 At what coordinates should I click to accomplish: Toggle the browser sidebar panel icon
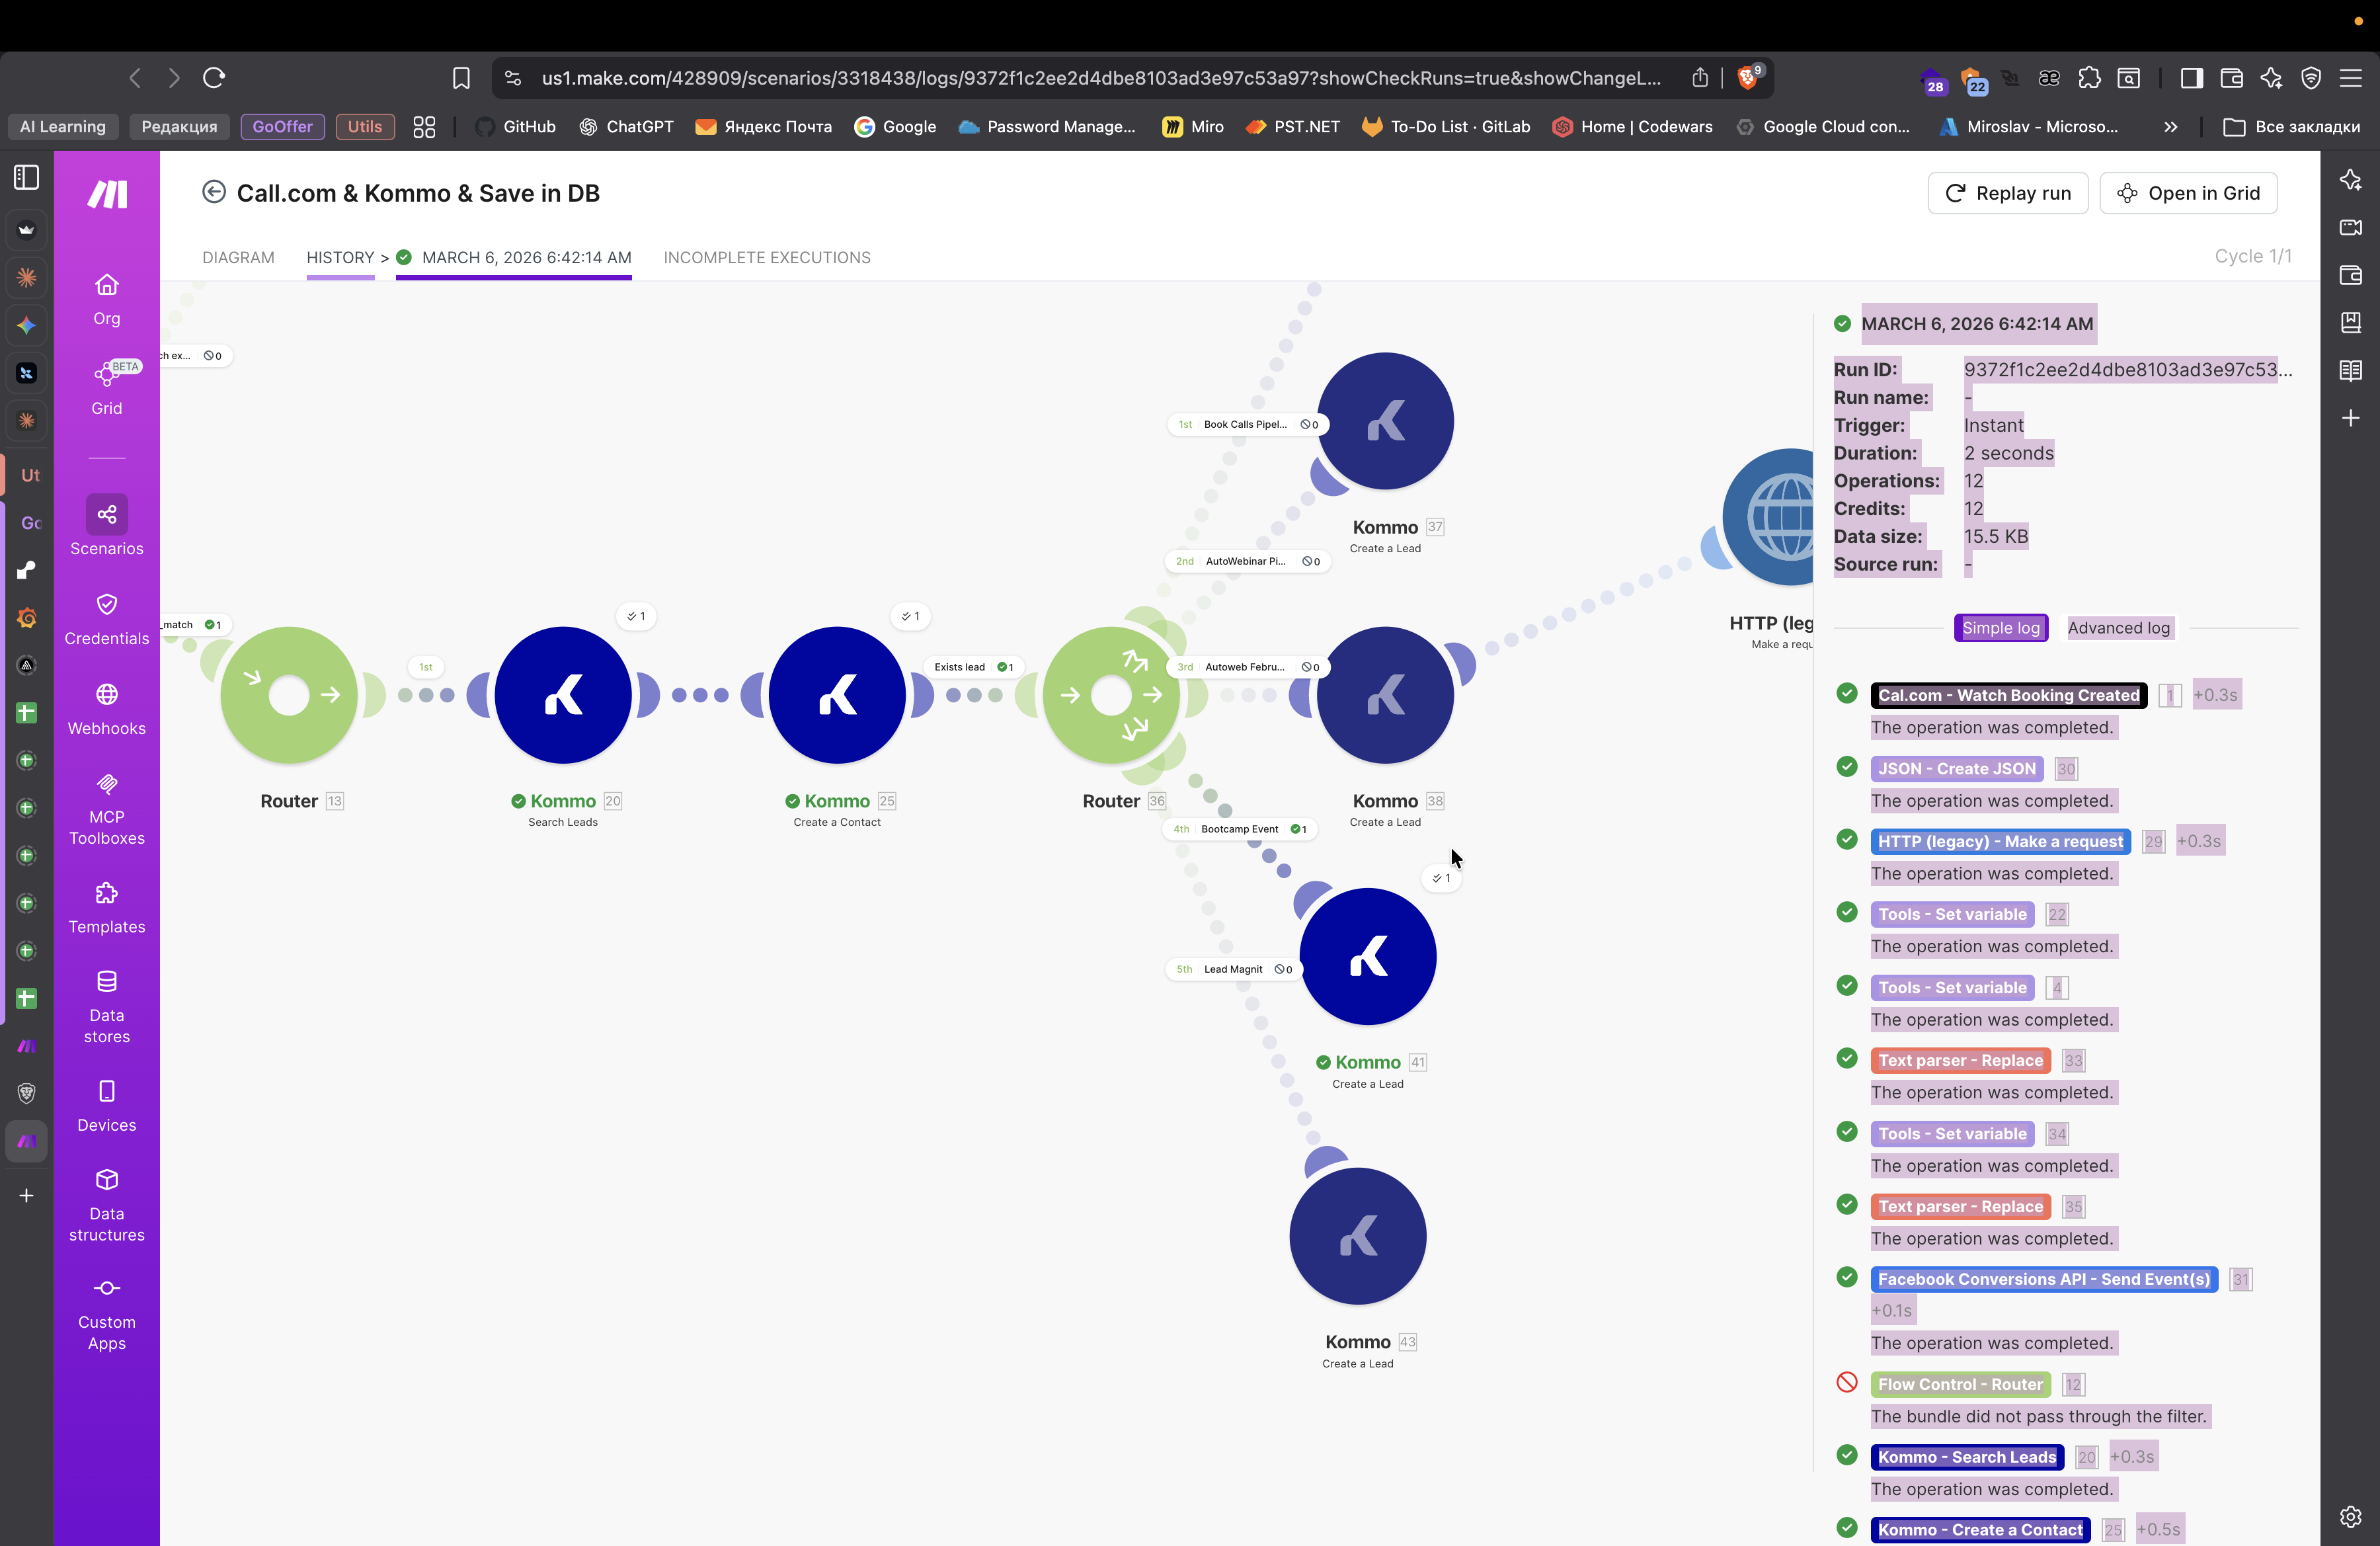click(x=2191, y=78)
